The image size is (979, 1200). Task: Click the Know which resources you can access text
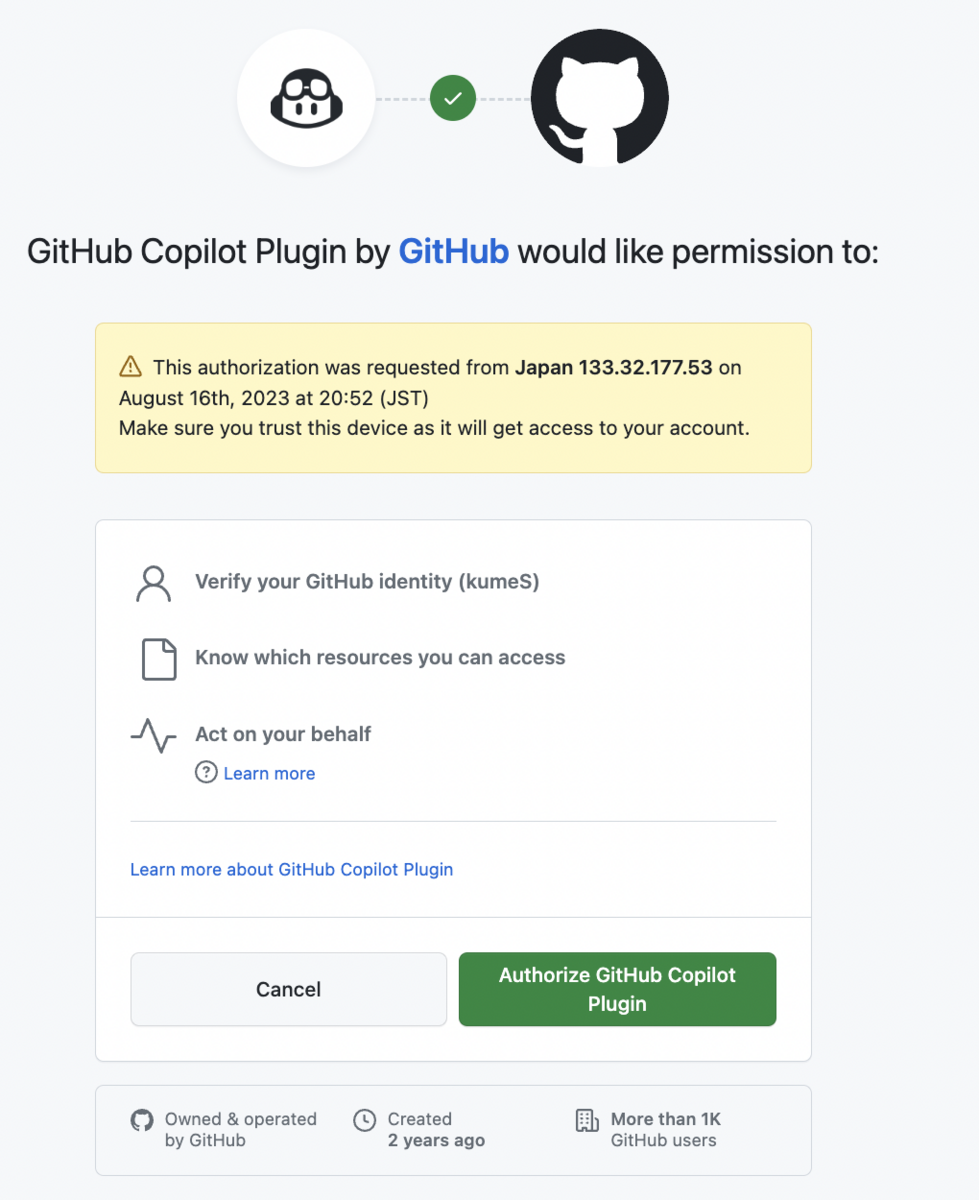pyautogui.click(x=380, y=658)
